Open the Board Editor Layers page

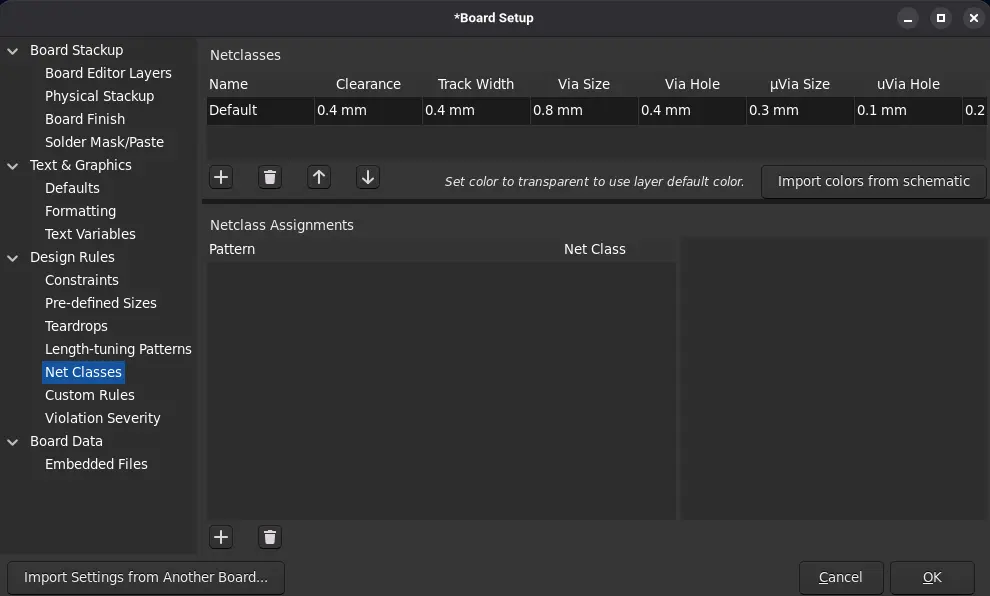pos(108,73)
